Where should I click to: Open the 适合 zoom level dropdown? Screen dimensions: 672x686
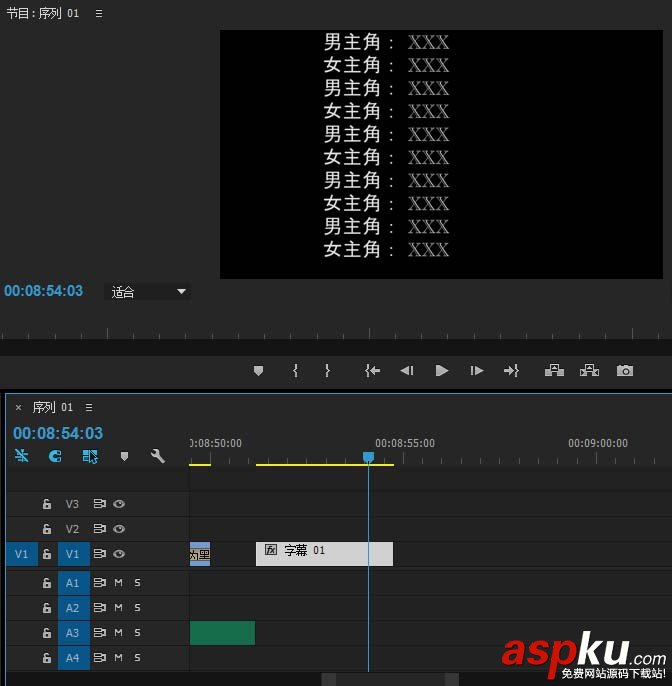coord(149,292)
